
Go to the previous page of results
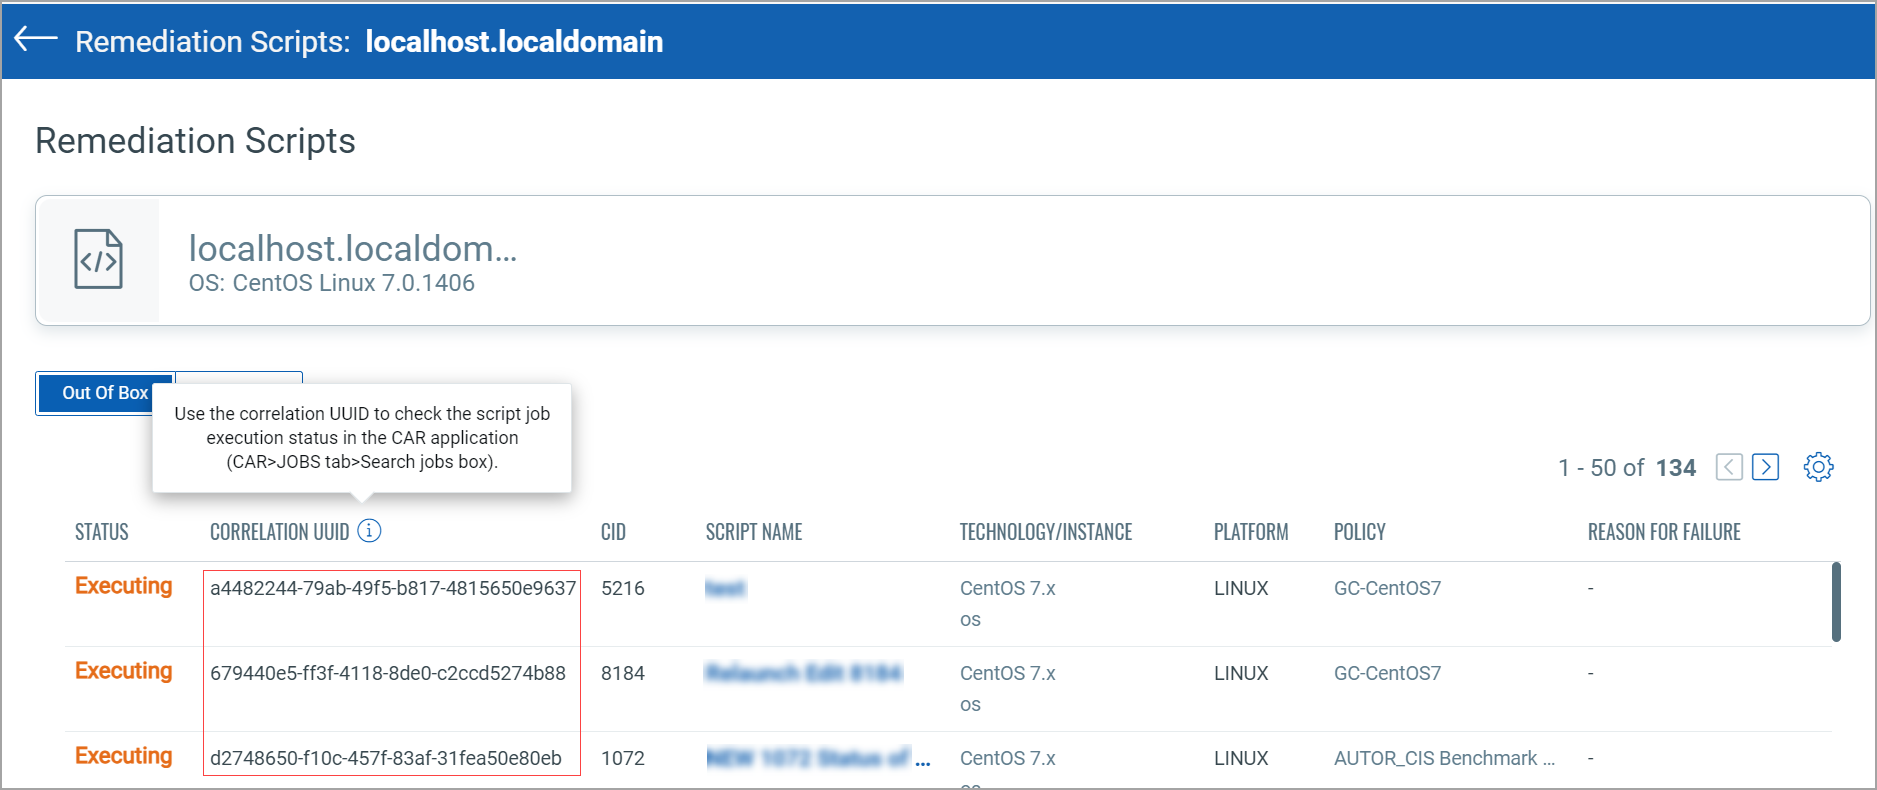1729,467
